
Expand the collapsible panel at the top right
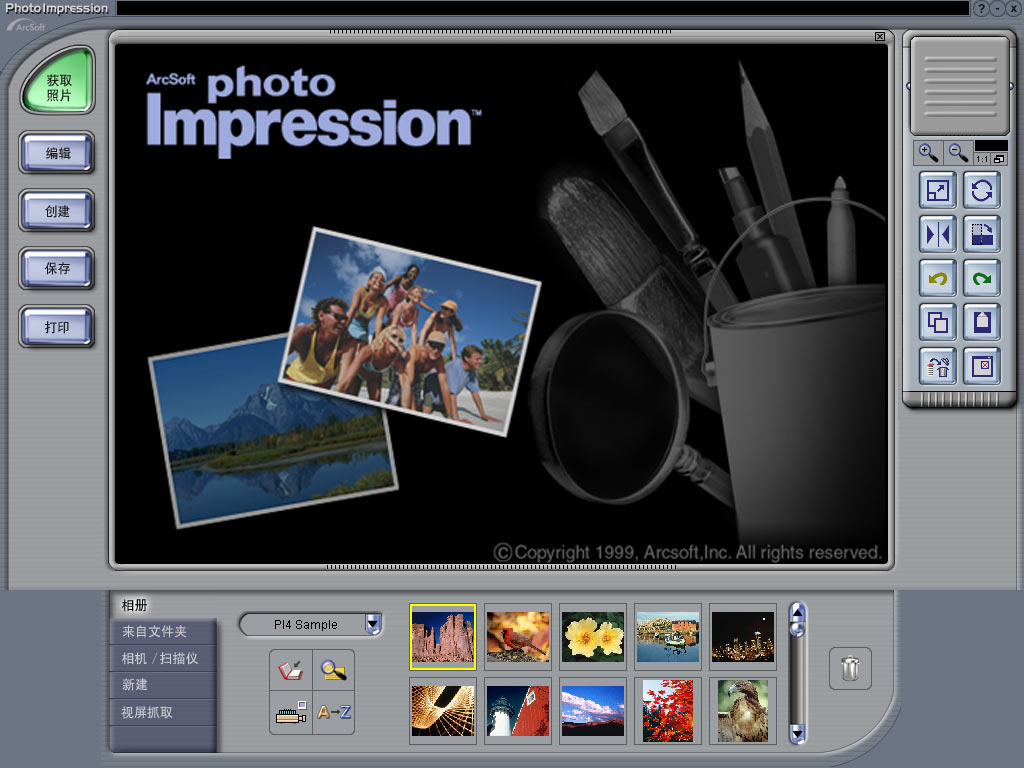[x=959, y=86]
